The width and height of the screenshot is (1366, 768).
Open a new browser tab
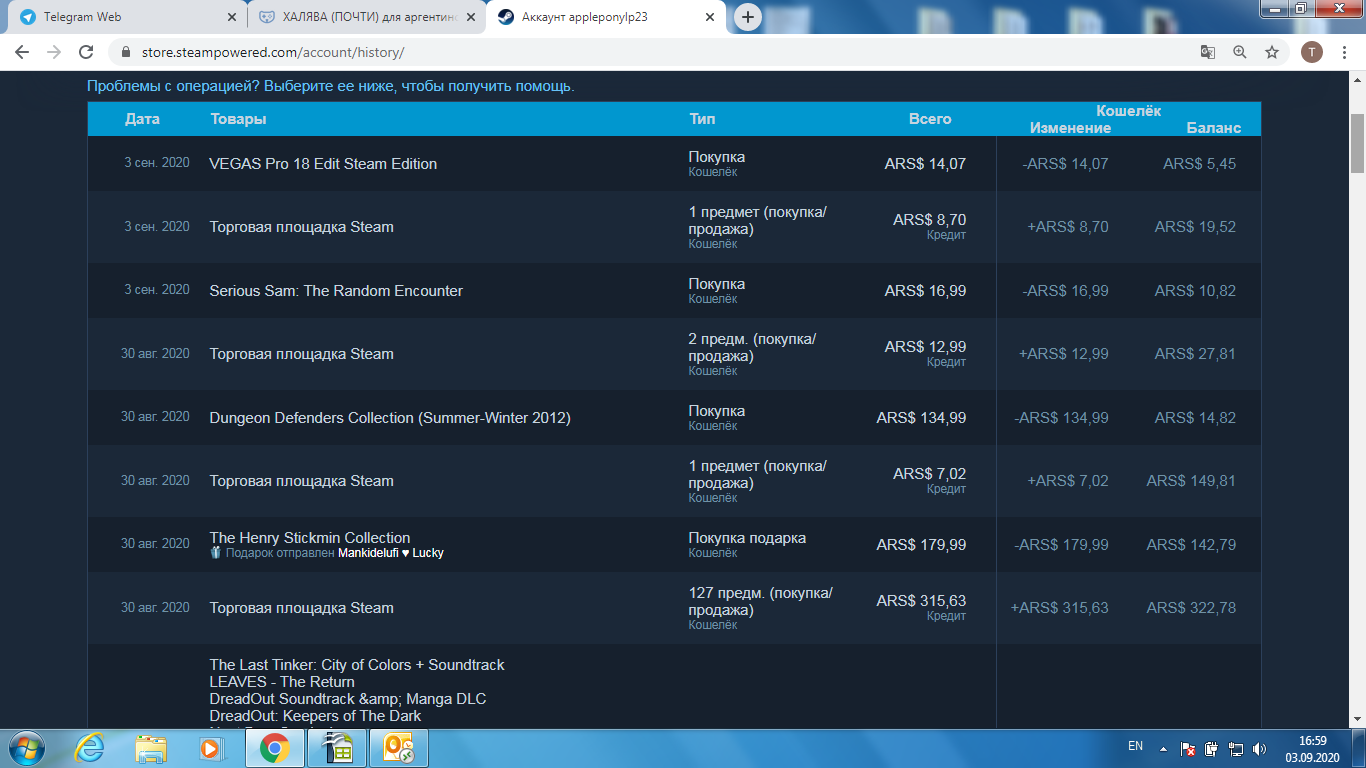747,17
